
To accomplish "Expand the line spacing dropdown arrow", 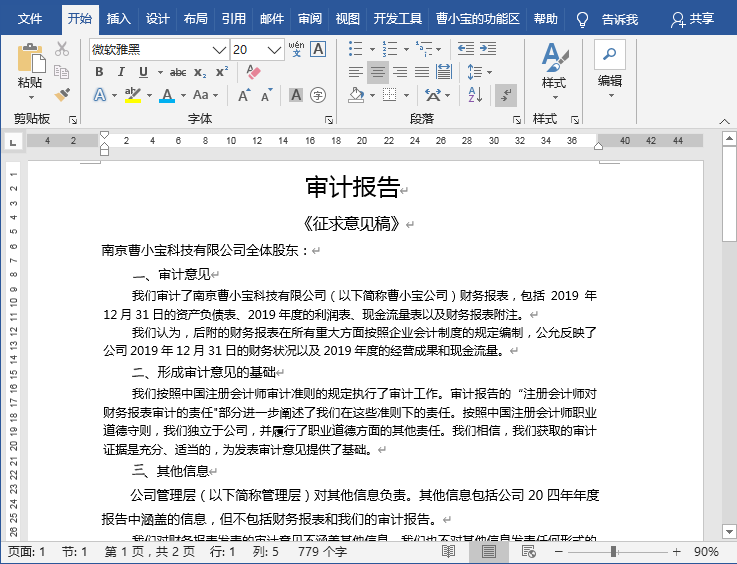I will pos(489,72).
